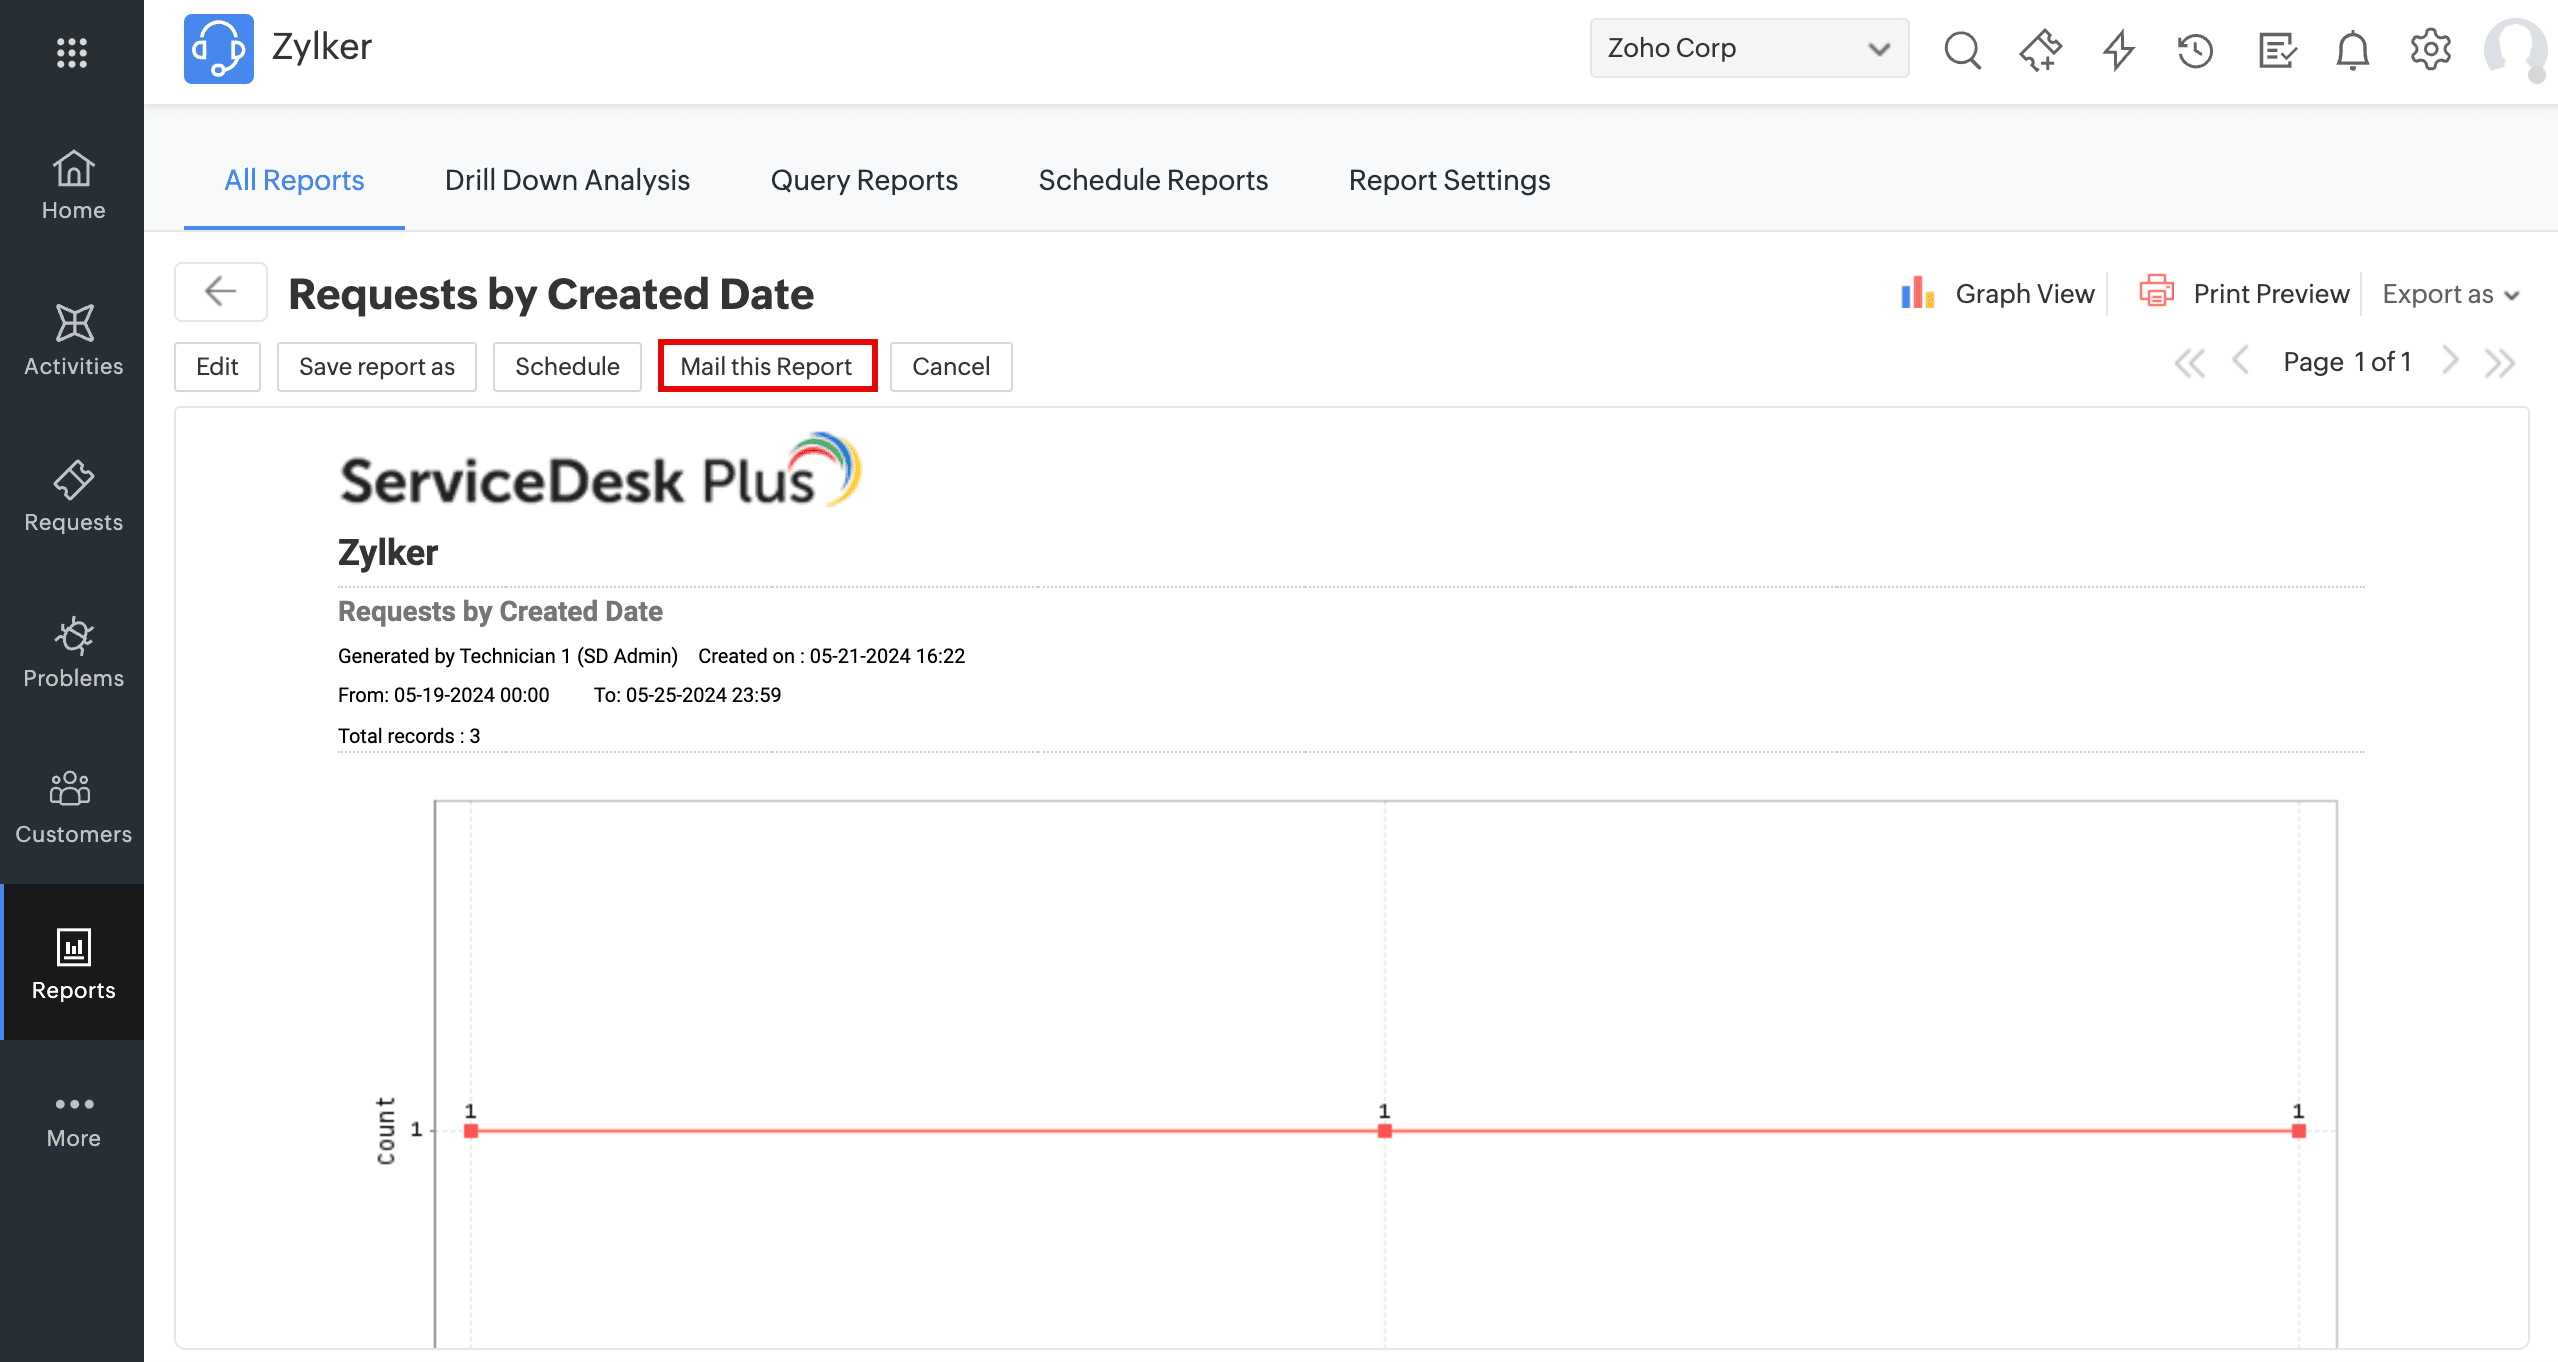The image size is (2558, 1362).
Task: Switch to the Drill Down Analysis tab
Action: (x=567, y=180)
